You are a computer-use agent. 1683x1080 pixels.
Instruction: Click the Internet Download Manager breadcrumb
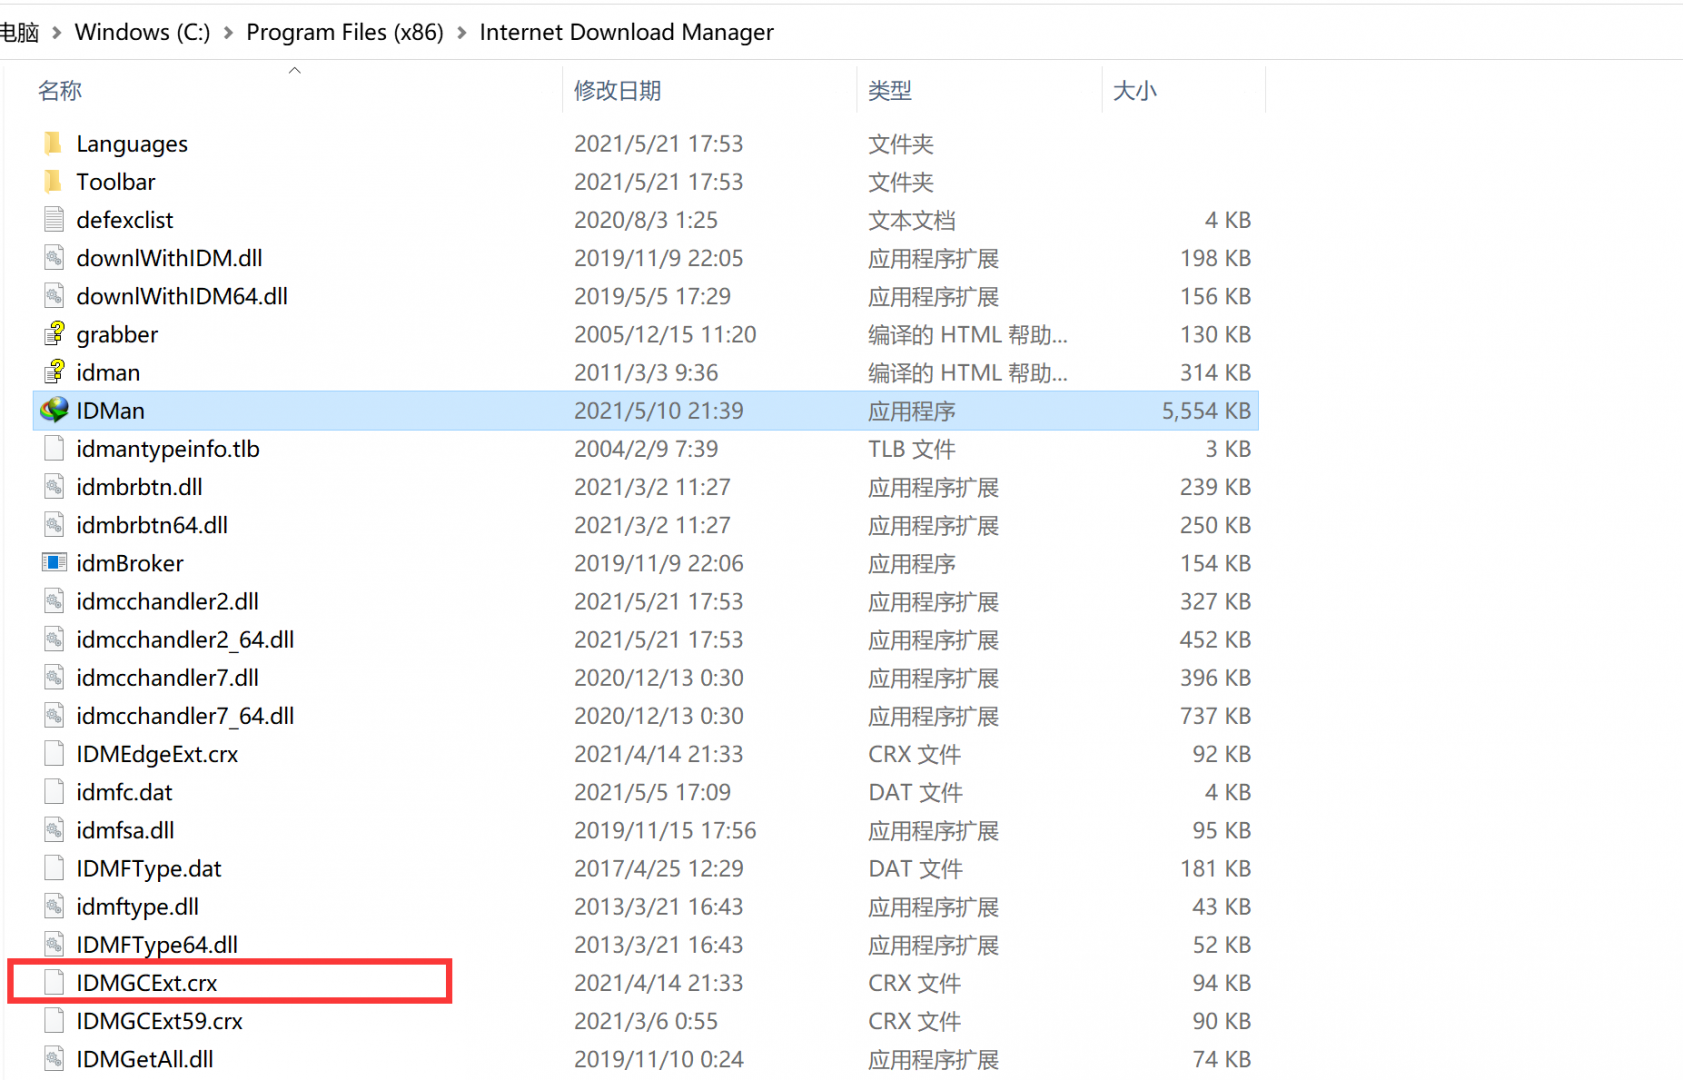[x=627, y=32]
